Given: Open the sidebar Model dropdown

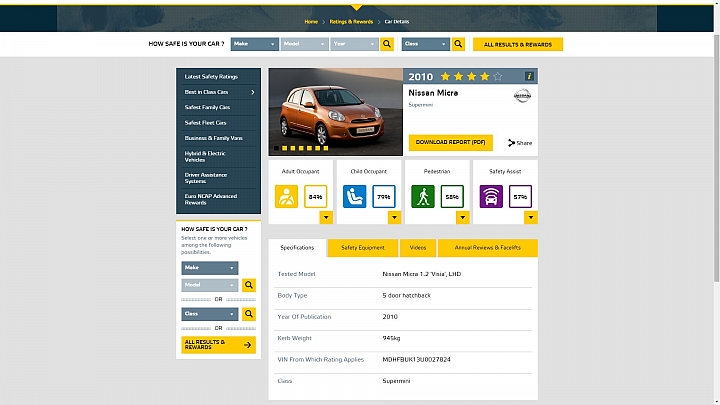Looking at the screenshot, I should [x=210, y=285].
